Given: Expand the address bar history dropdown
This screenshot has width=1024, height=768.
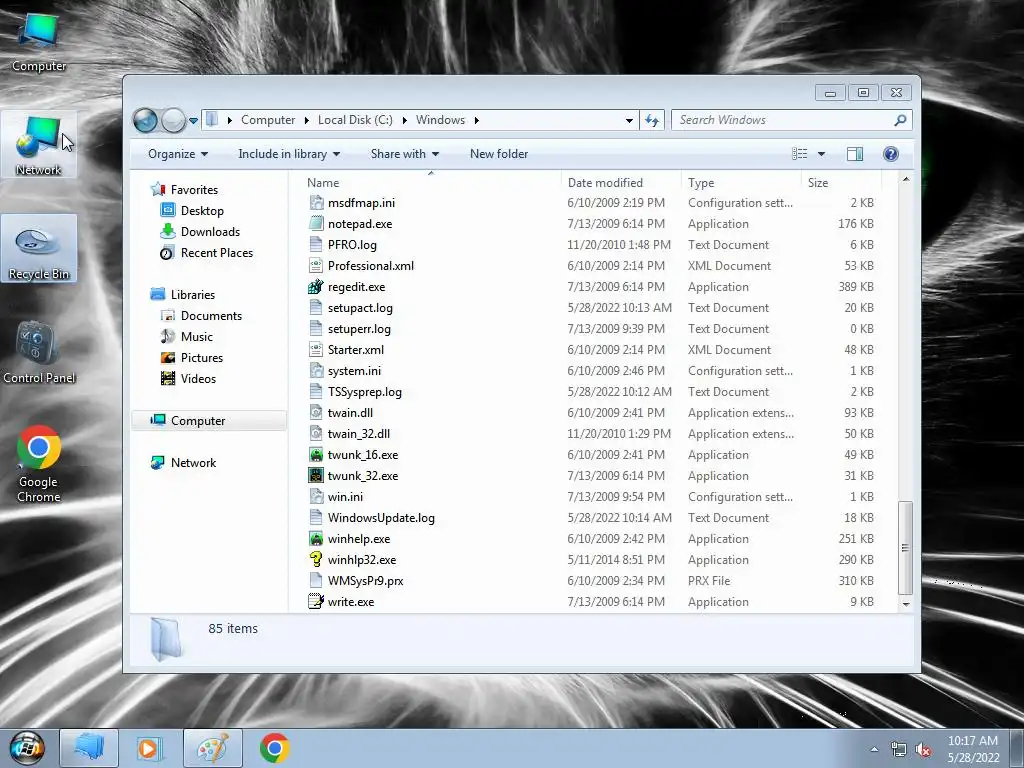Looking at the screenshot, I should (x=629, y=120).
